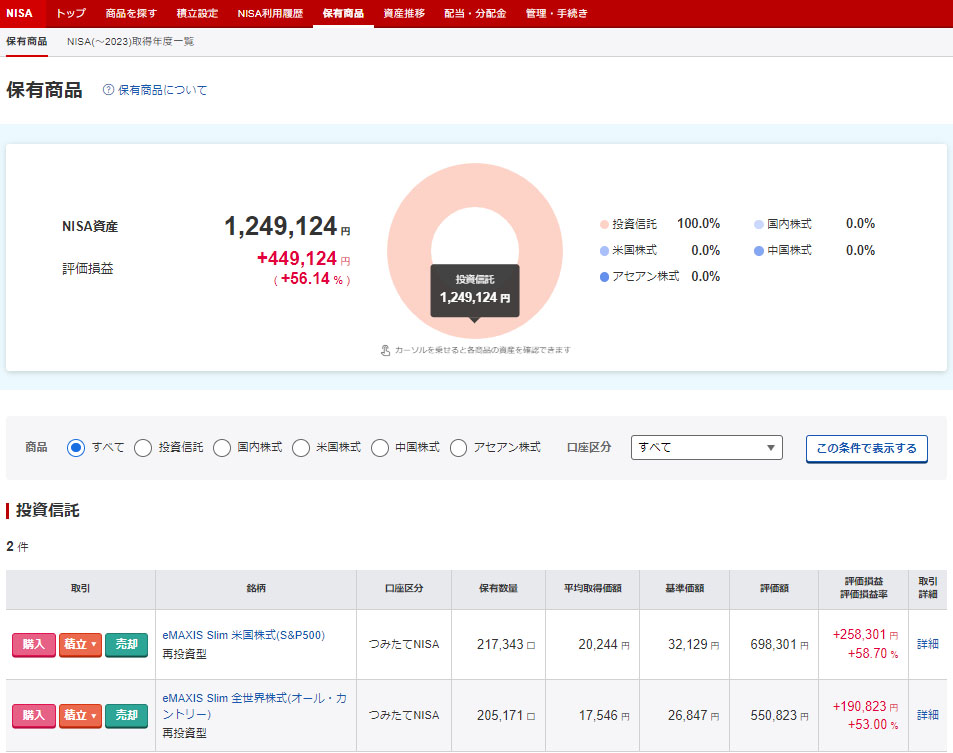953x753 pixels.
Task: Click the この条件で表示する button
Action: 866,449
